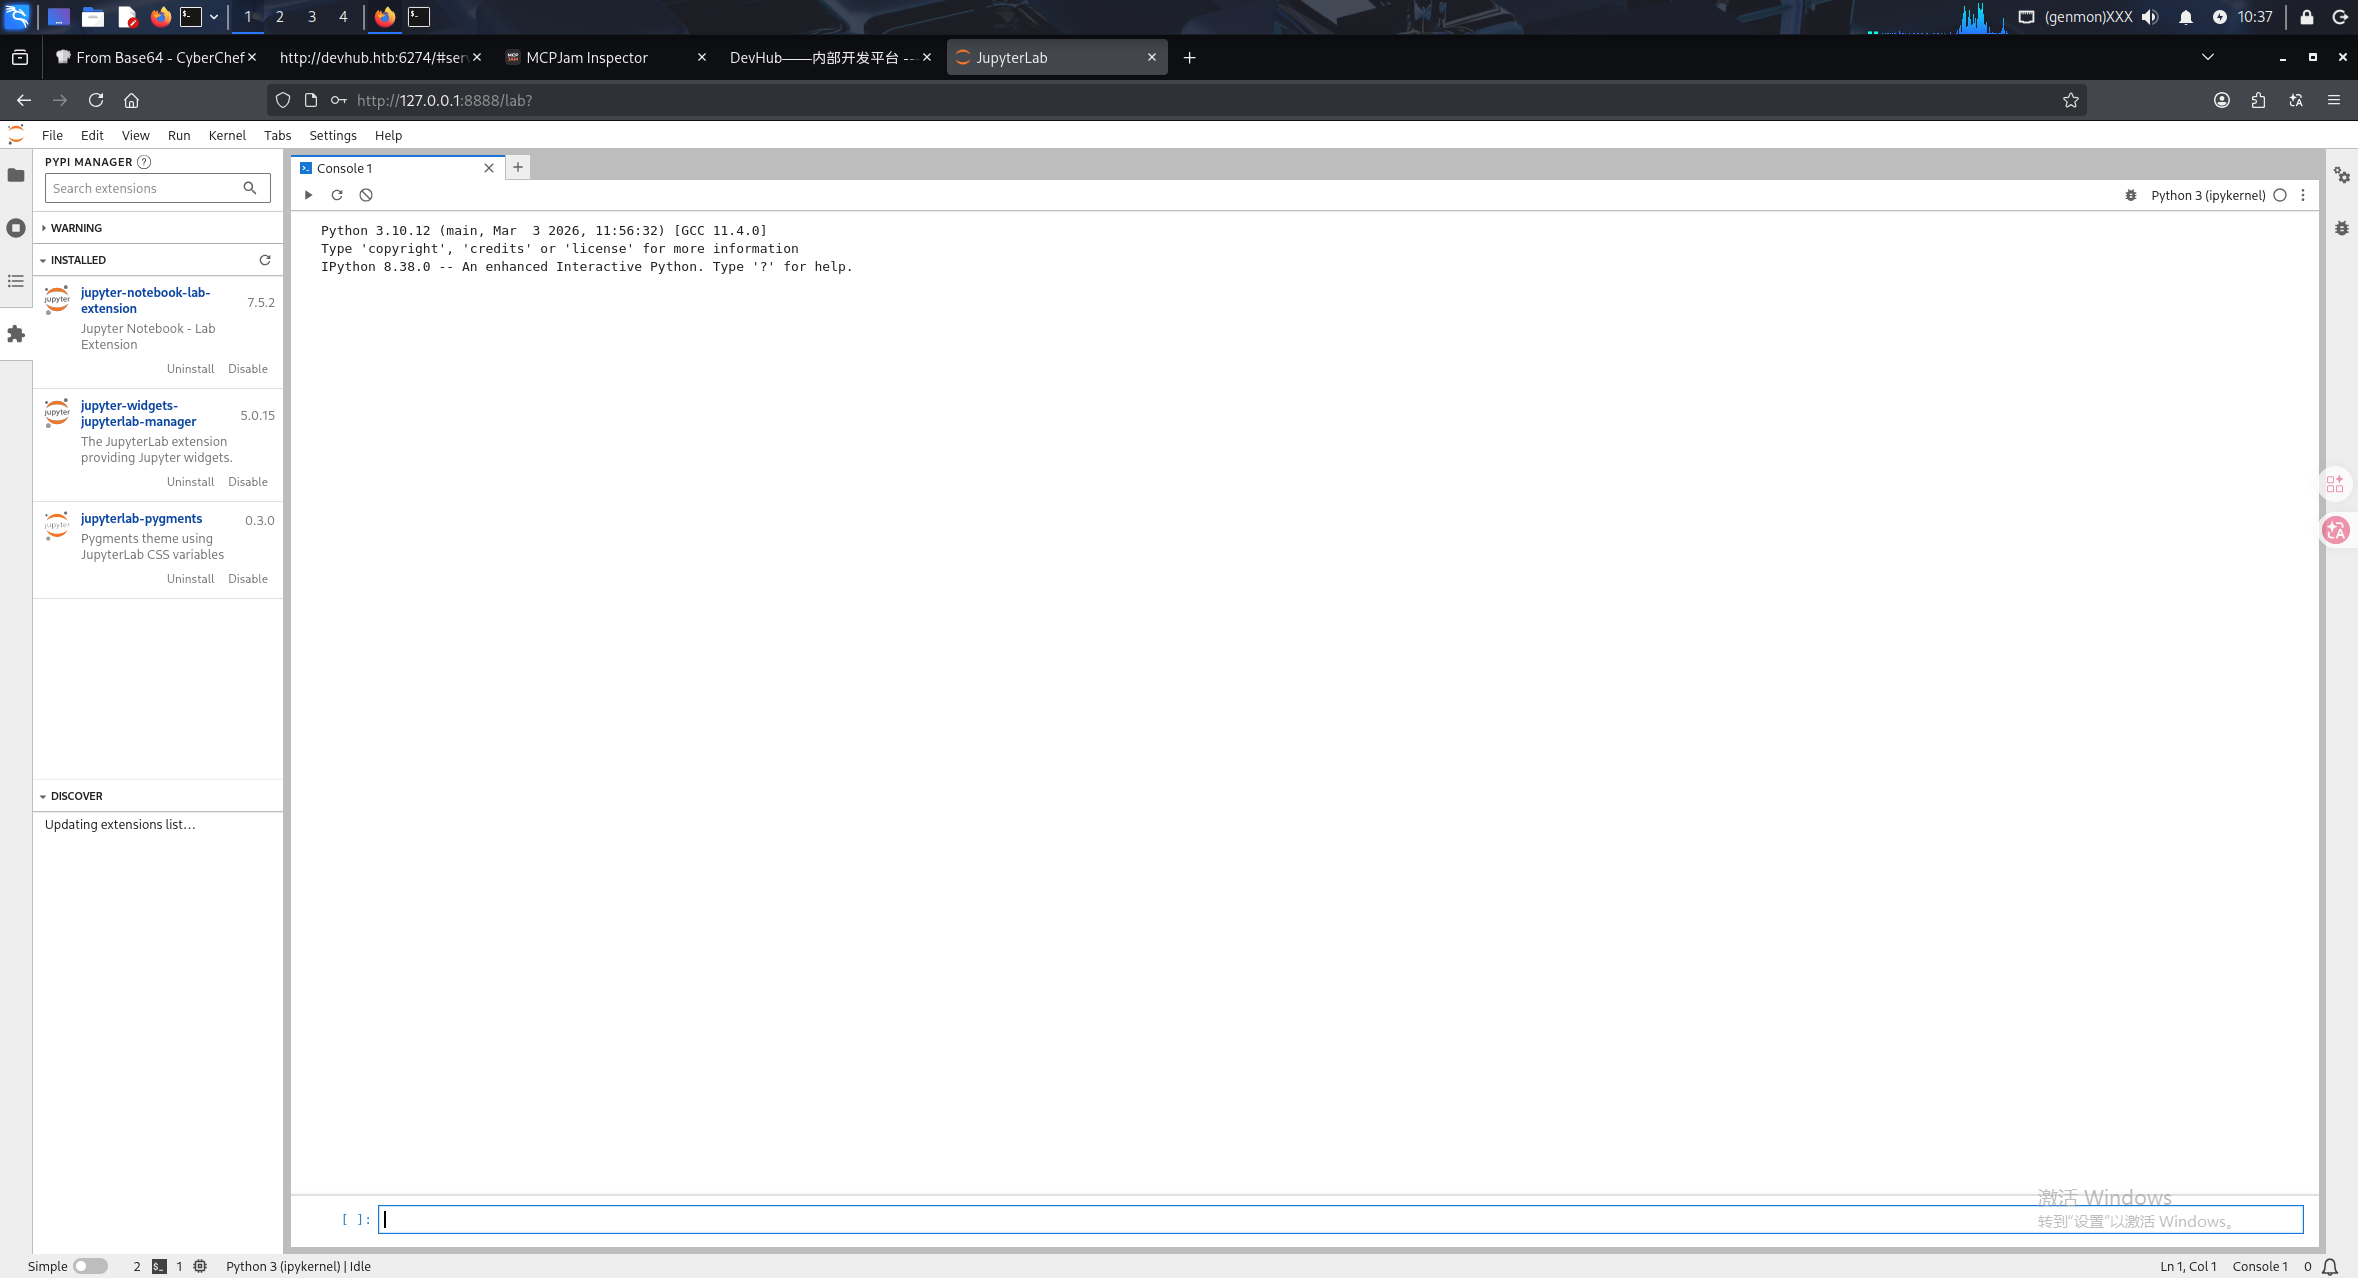The height and width of the screenshot is (1278, 2358).
Task: Open the Tabs menu
Action: click(277, 135)
